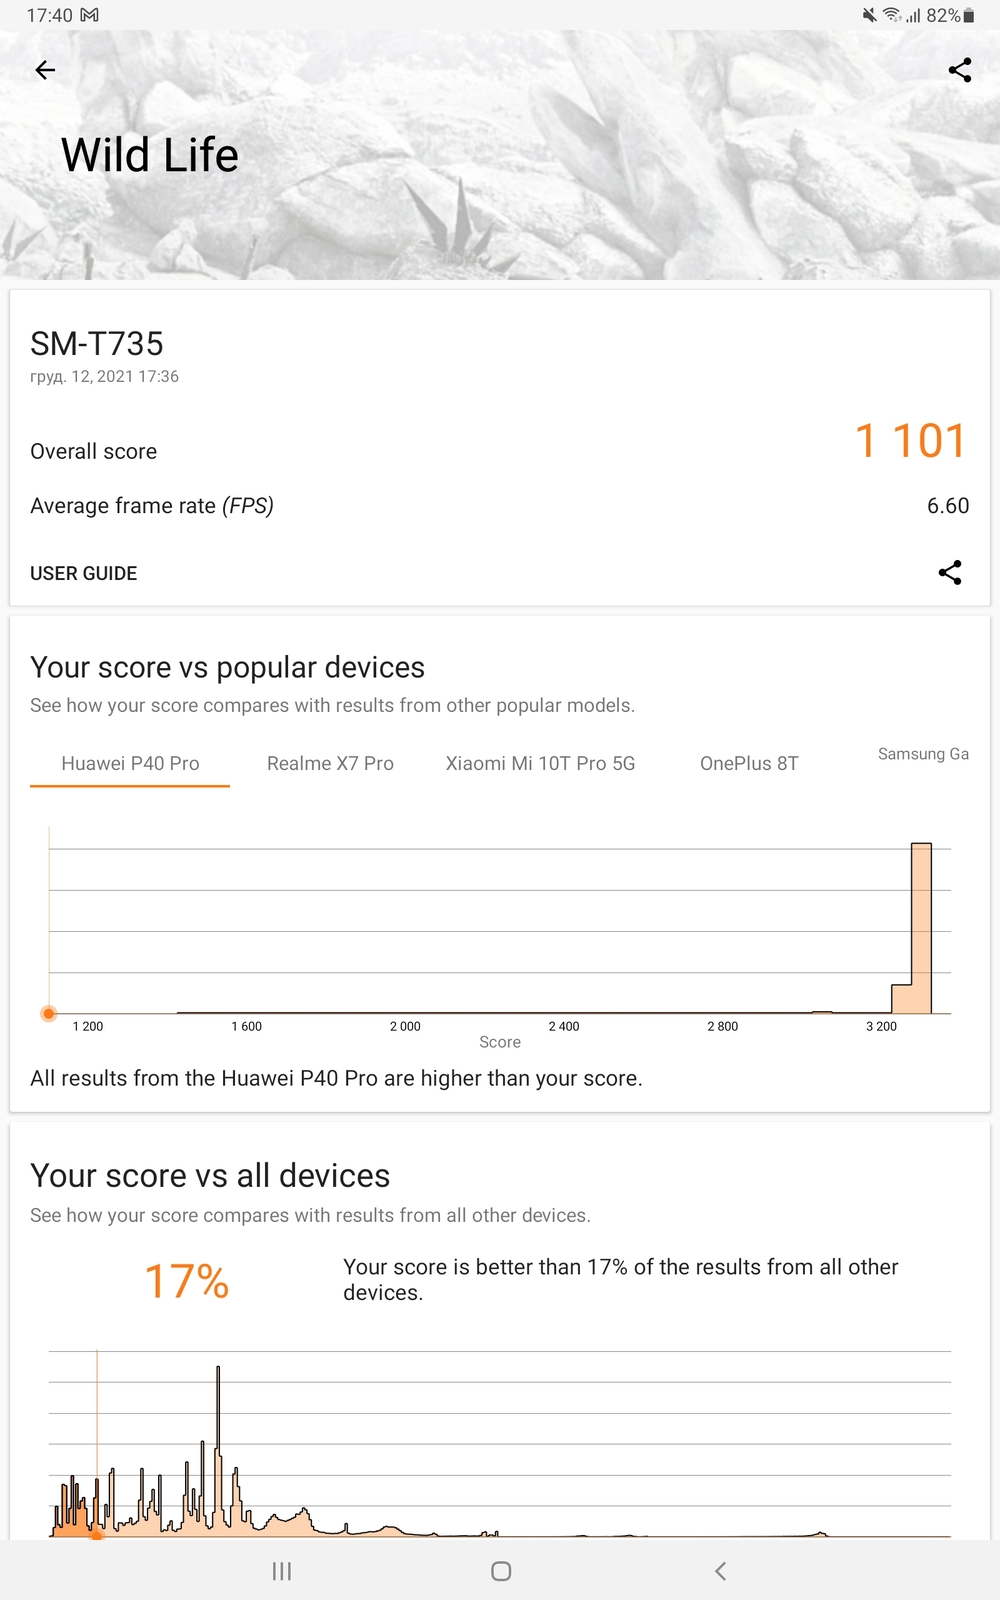Screen dimensions: 1000x1600
Task: Tap the orange 17% percentile value
Action: (x=187, y=1281)
